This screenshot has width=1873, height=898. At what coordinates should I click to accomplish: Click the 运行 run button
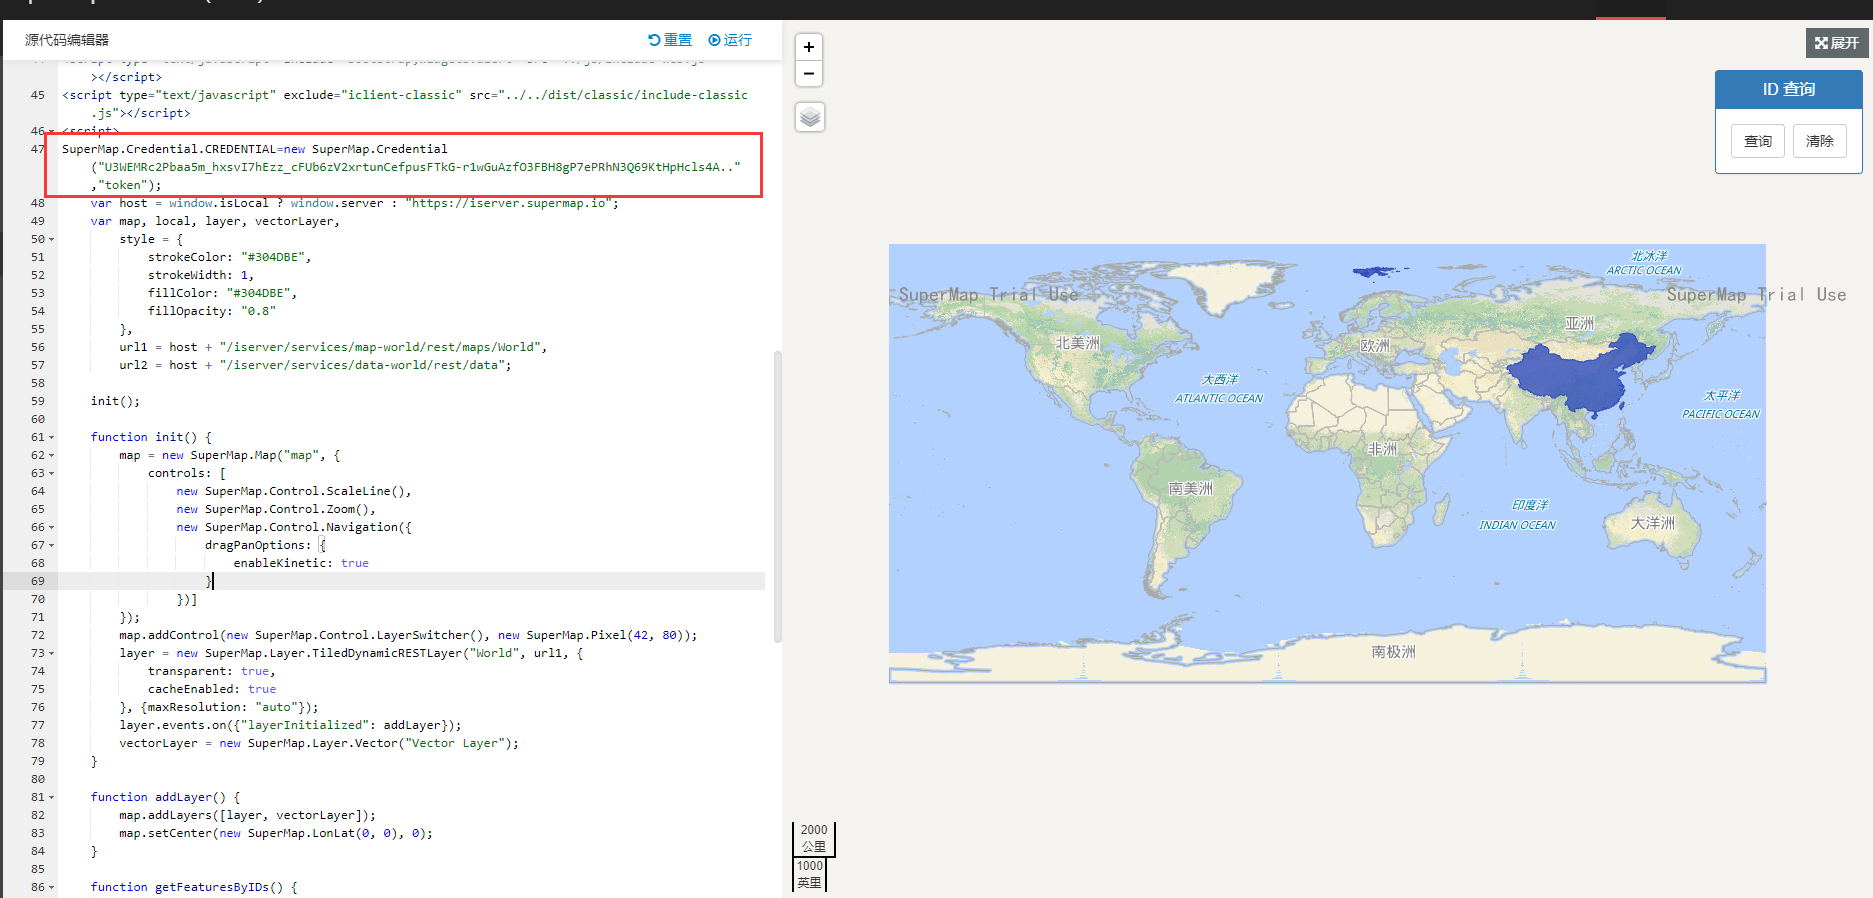pyautogui.click(x=730, y=40)
